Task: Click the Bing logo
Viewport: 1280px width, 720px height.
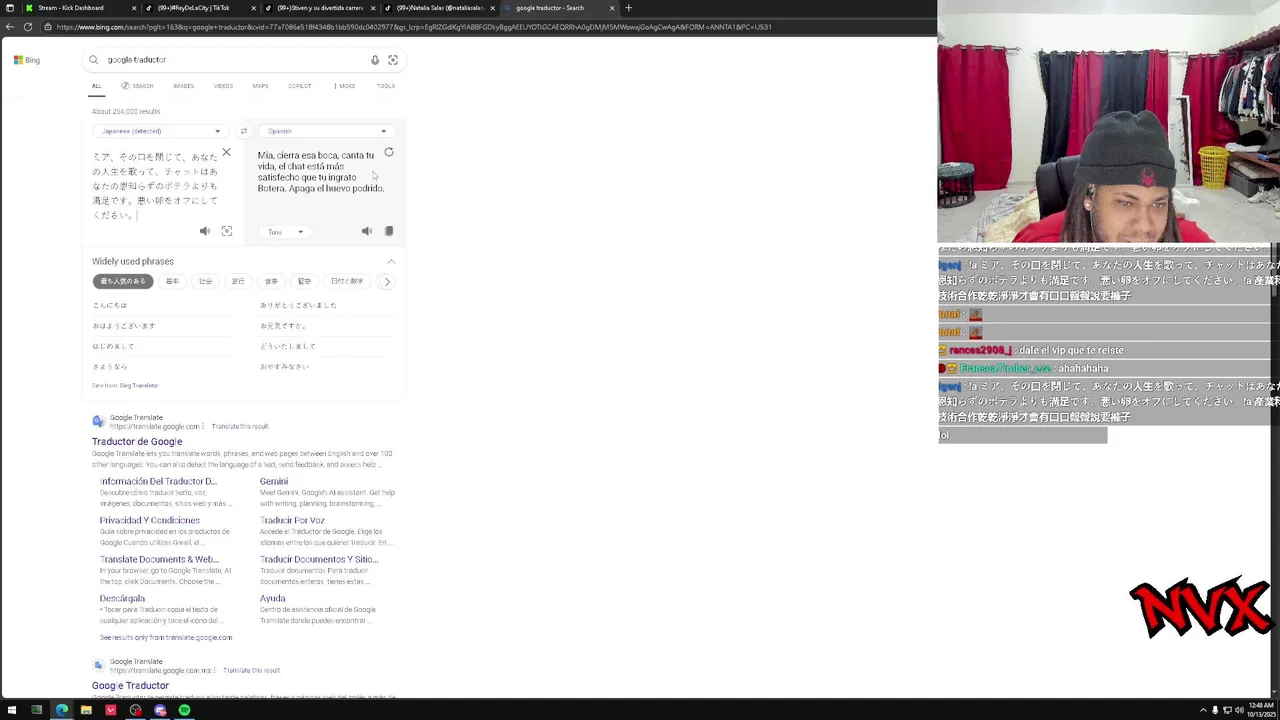Action: click(27, 60)
